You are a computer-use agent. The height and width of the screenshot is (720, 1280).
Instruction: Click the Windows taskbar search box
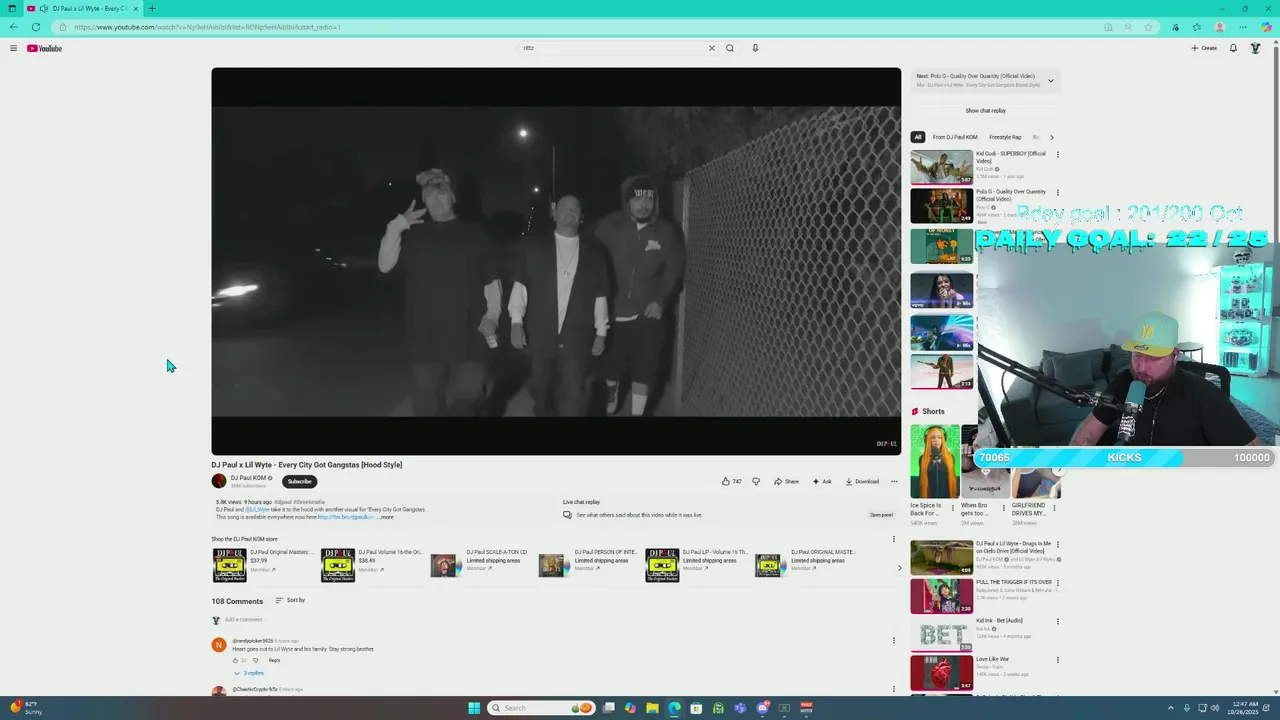click(541, 708)
